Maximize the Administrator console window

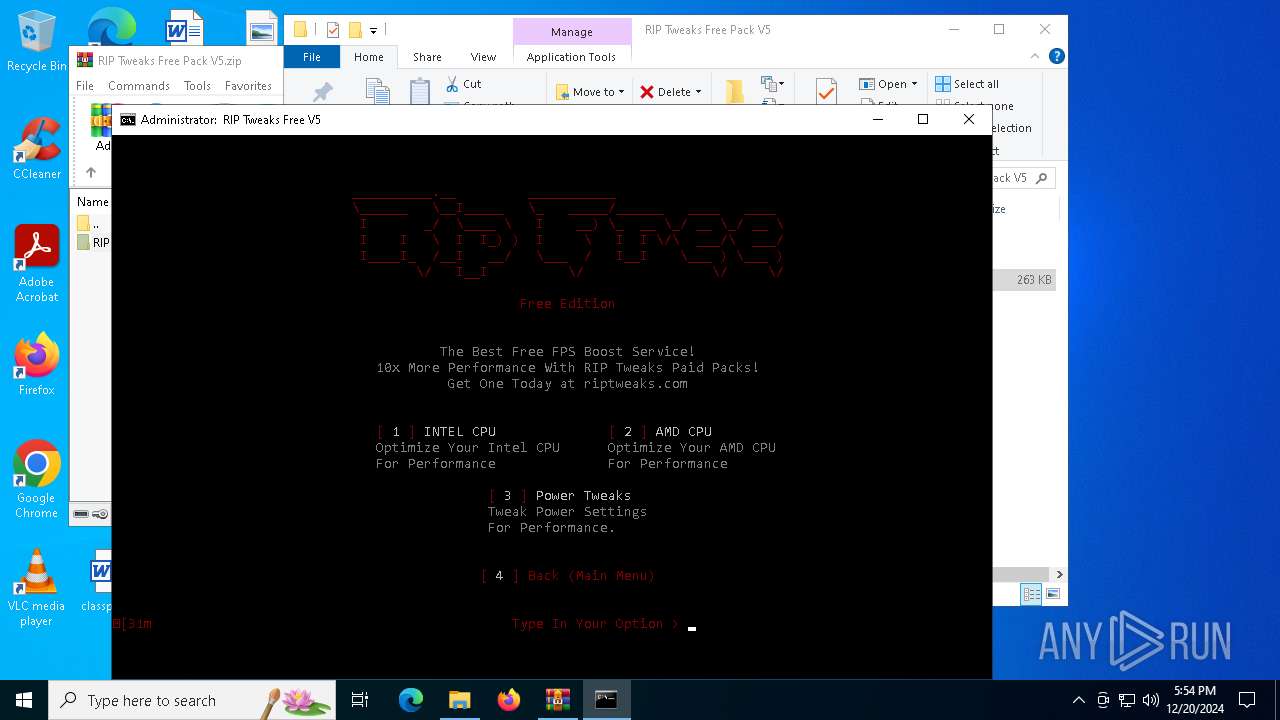[x=923, y=119]
